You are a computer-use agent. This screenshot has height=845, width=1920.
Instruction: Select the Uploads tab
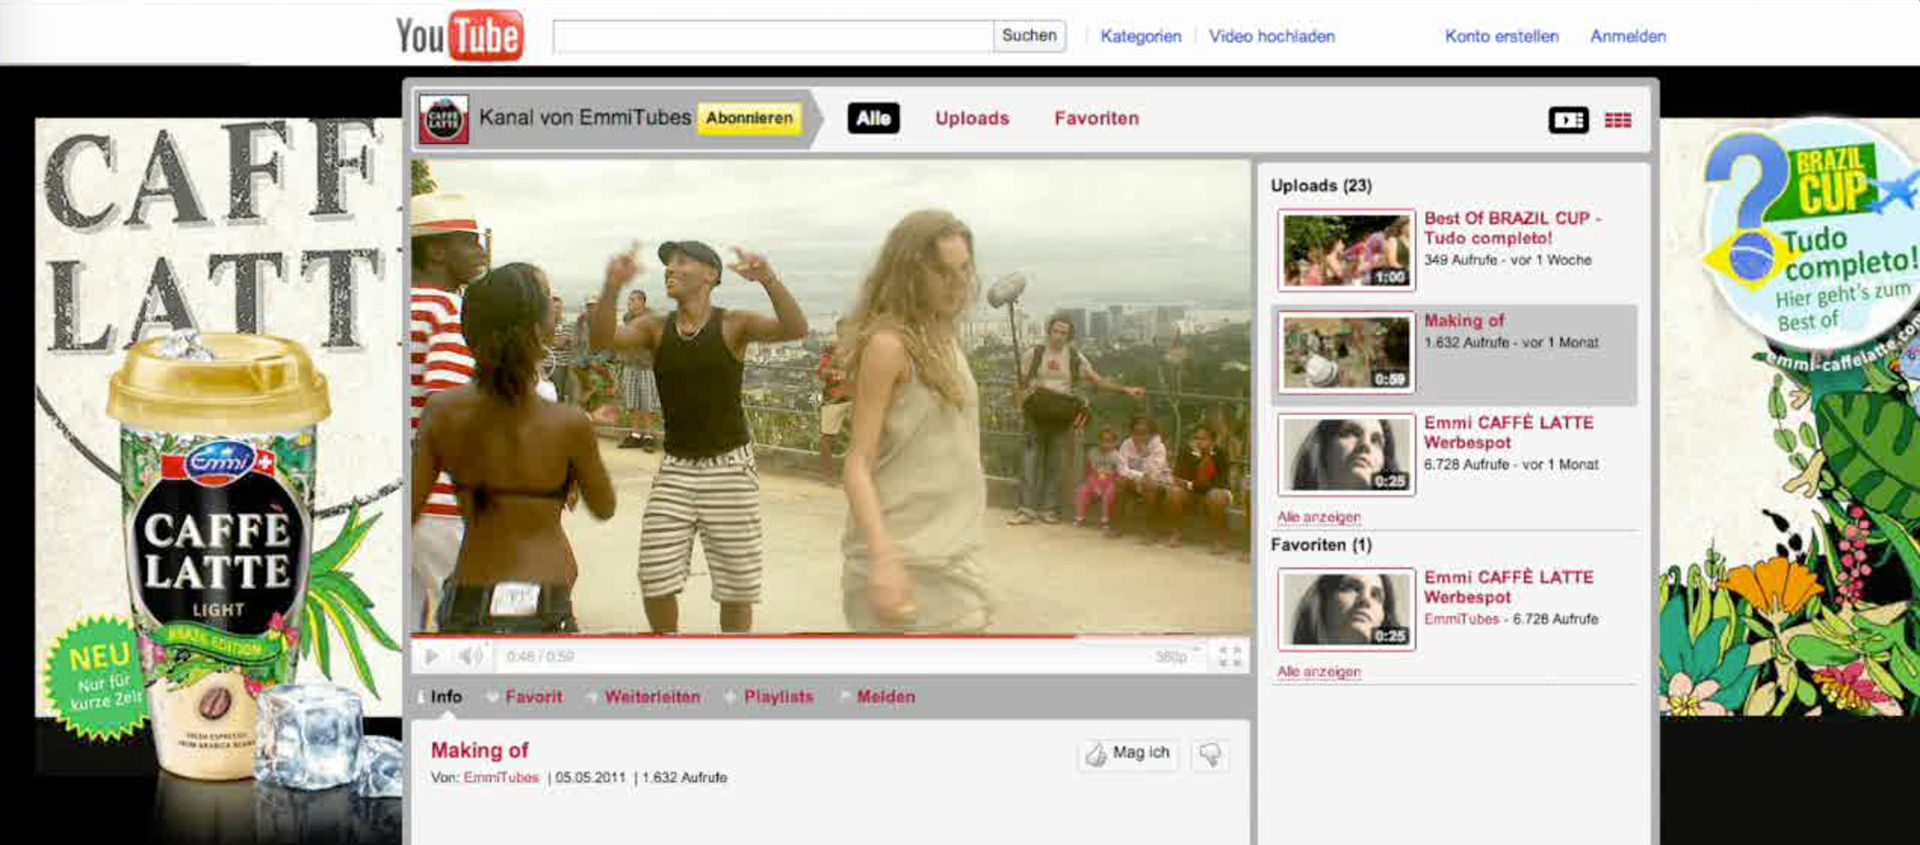[972, 118]
